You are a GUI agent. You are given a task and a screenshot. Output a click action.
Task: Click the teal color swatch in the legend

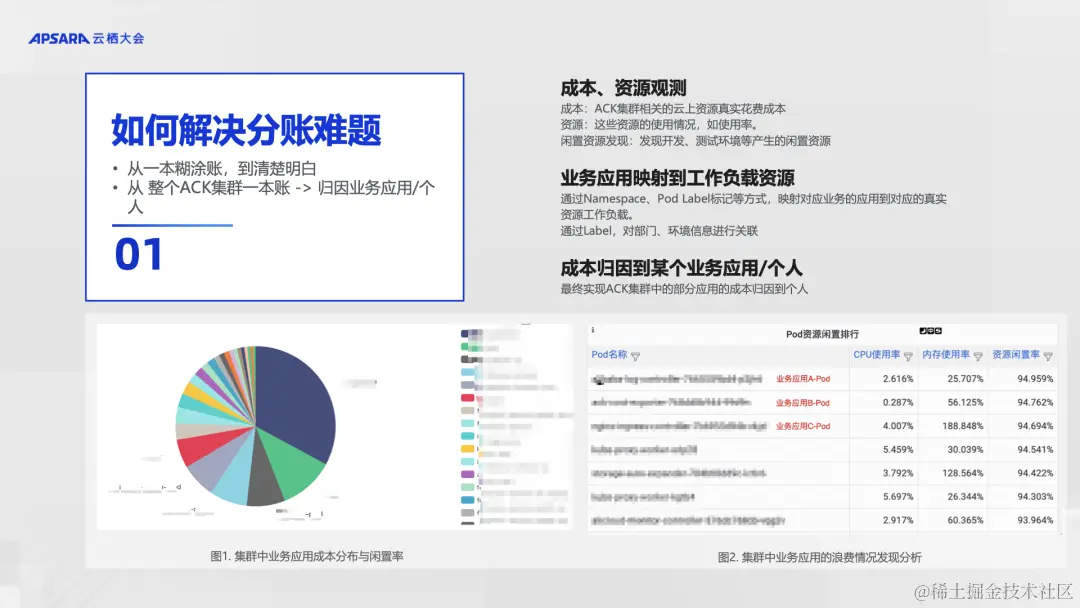coord(465,437)
